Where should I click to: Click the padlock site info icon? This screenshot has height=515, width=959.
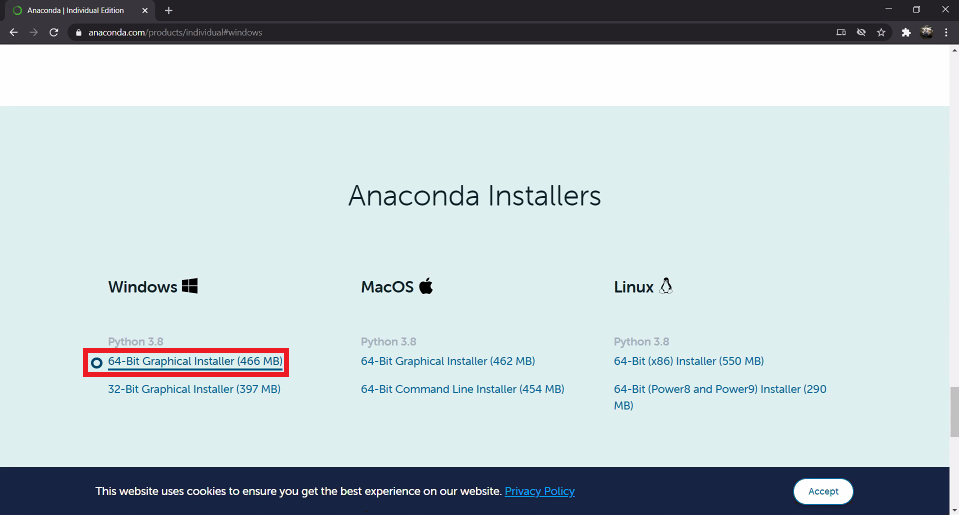(x=78, y=32)
